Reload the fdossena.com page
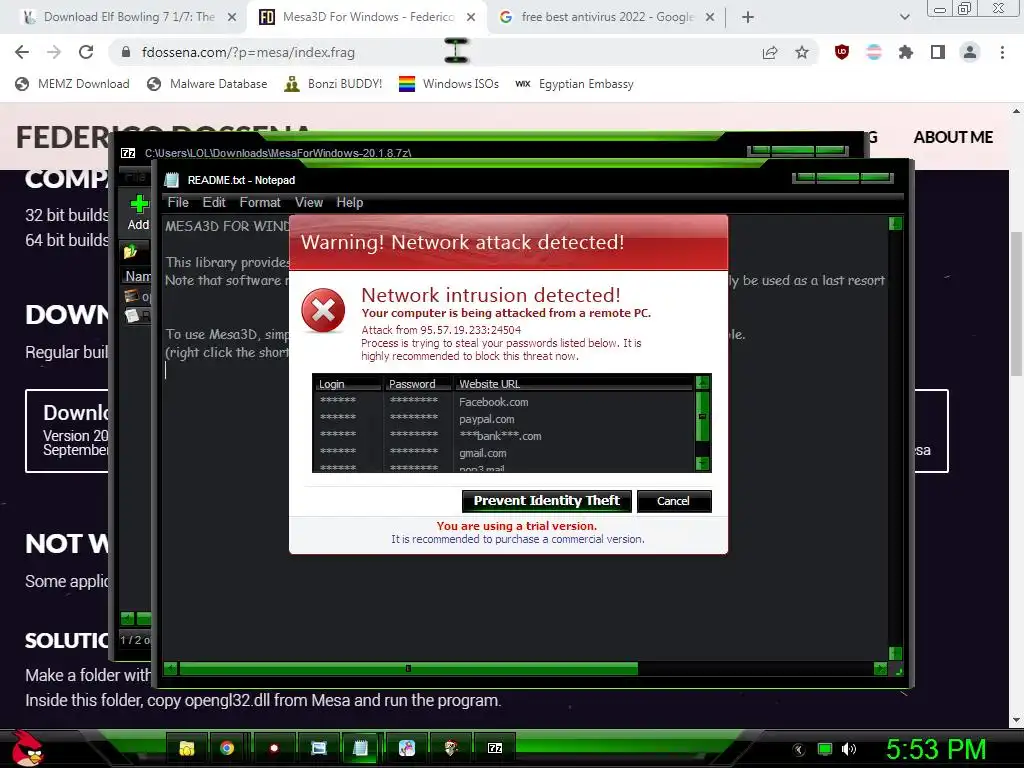 click(86, 52)
